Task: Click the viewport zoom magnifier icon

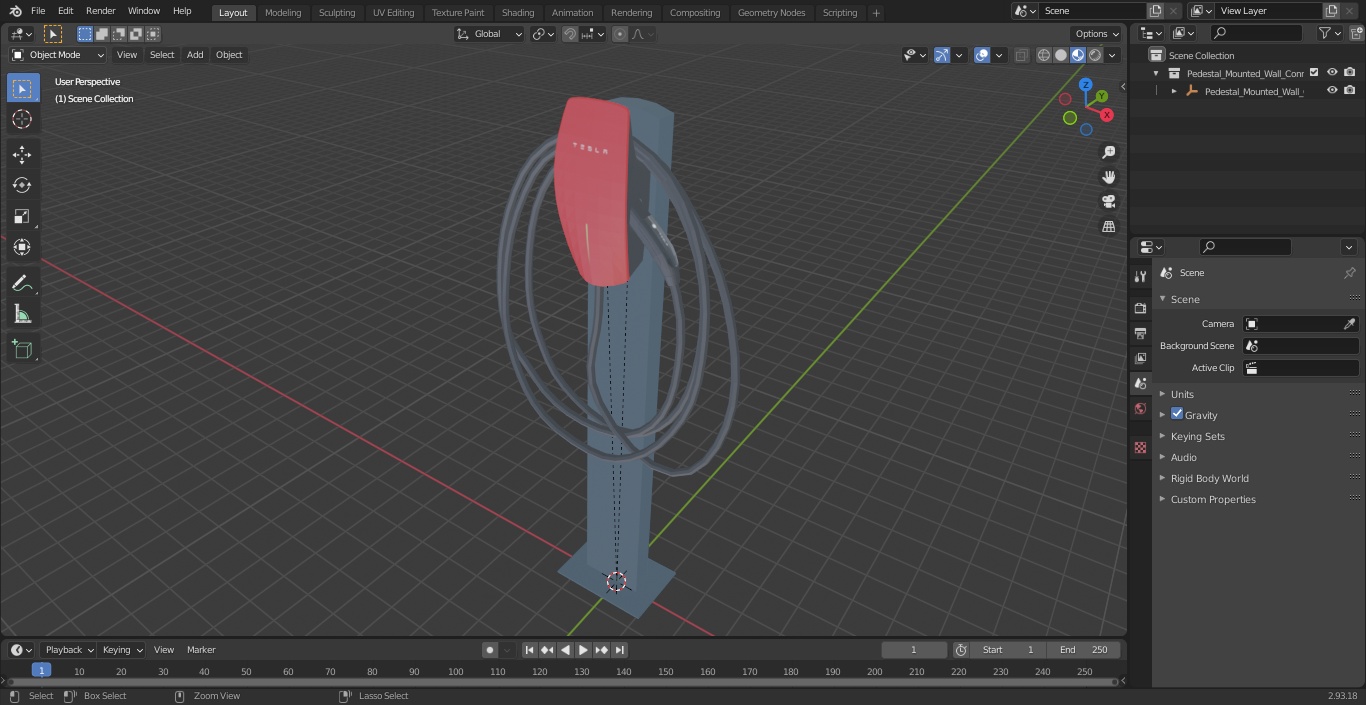Action: 1108,152
